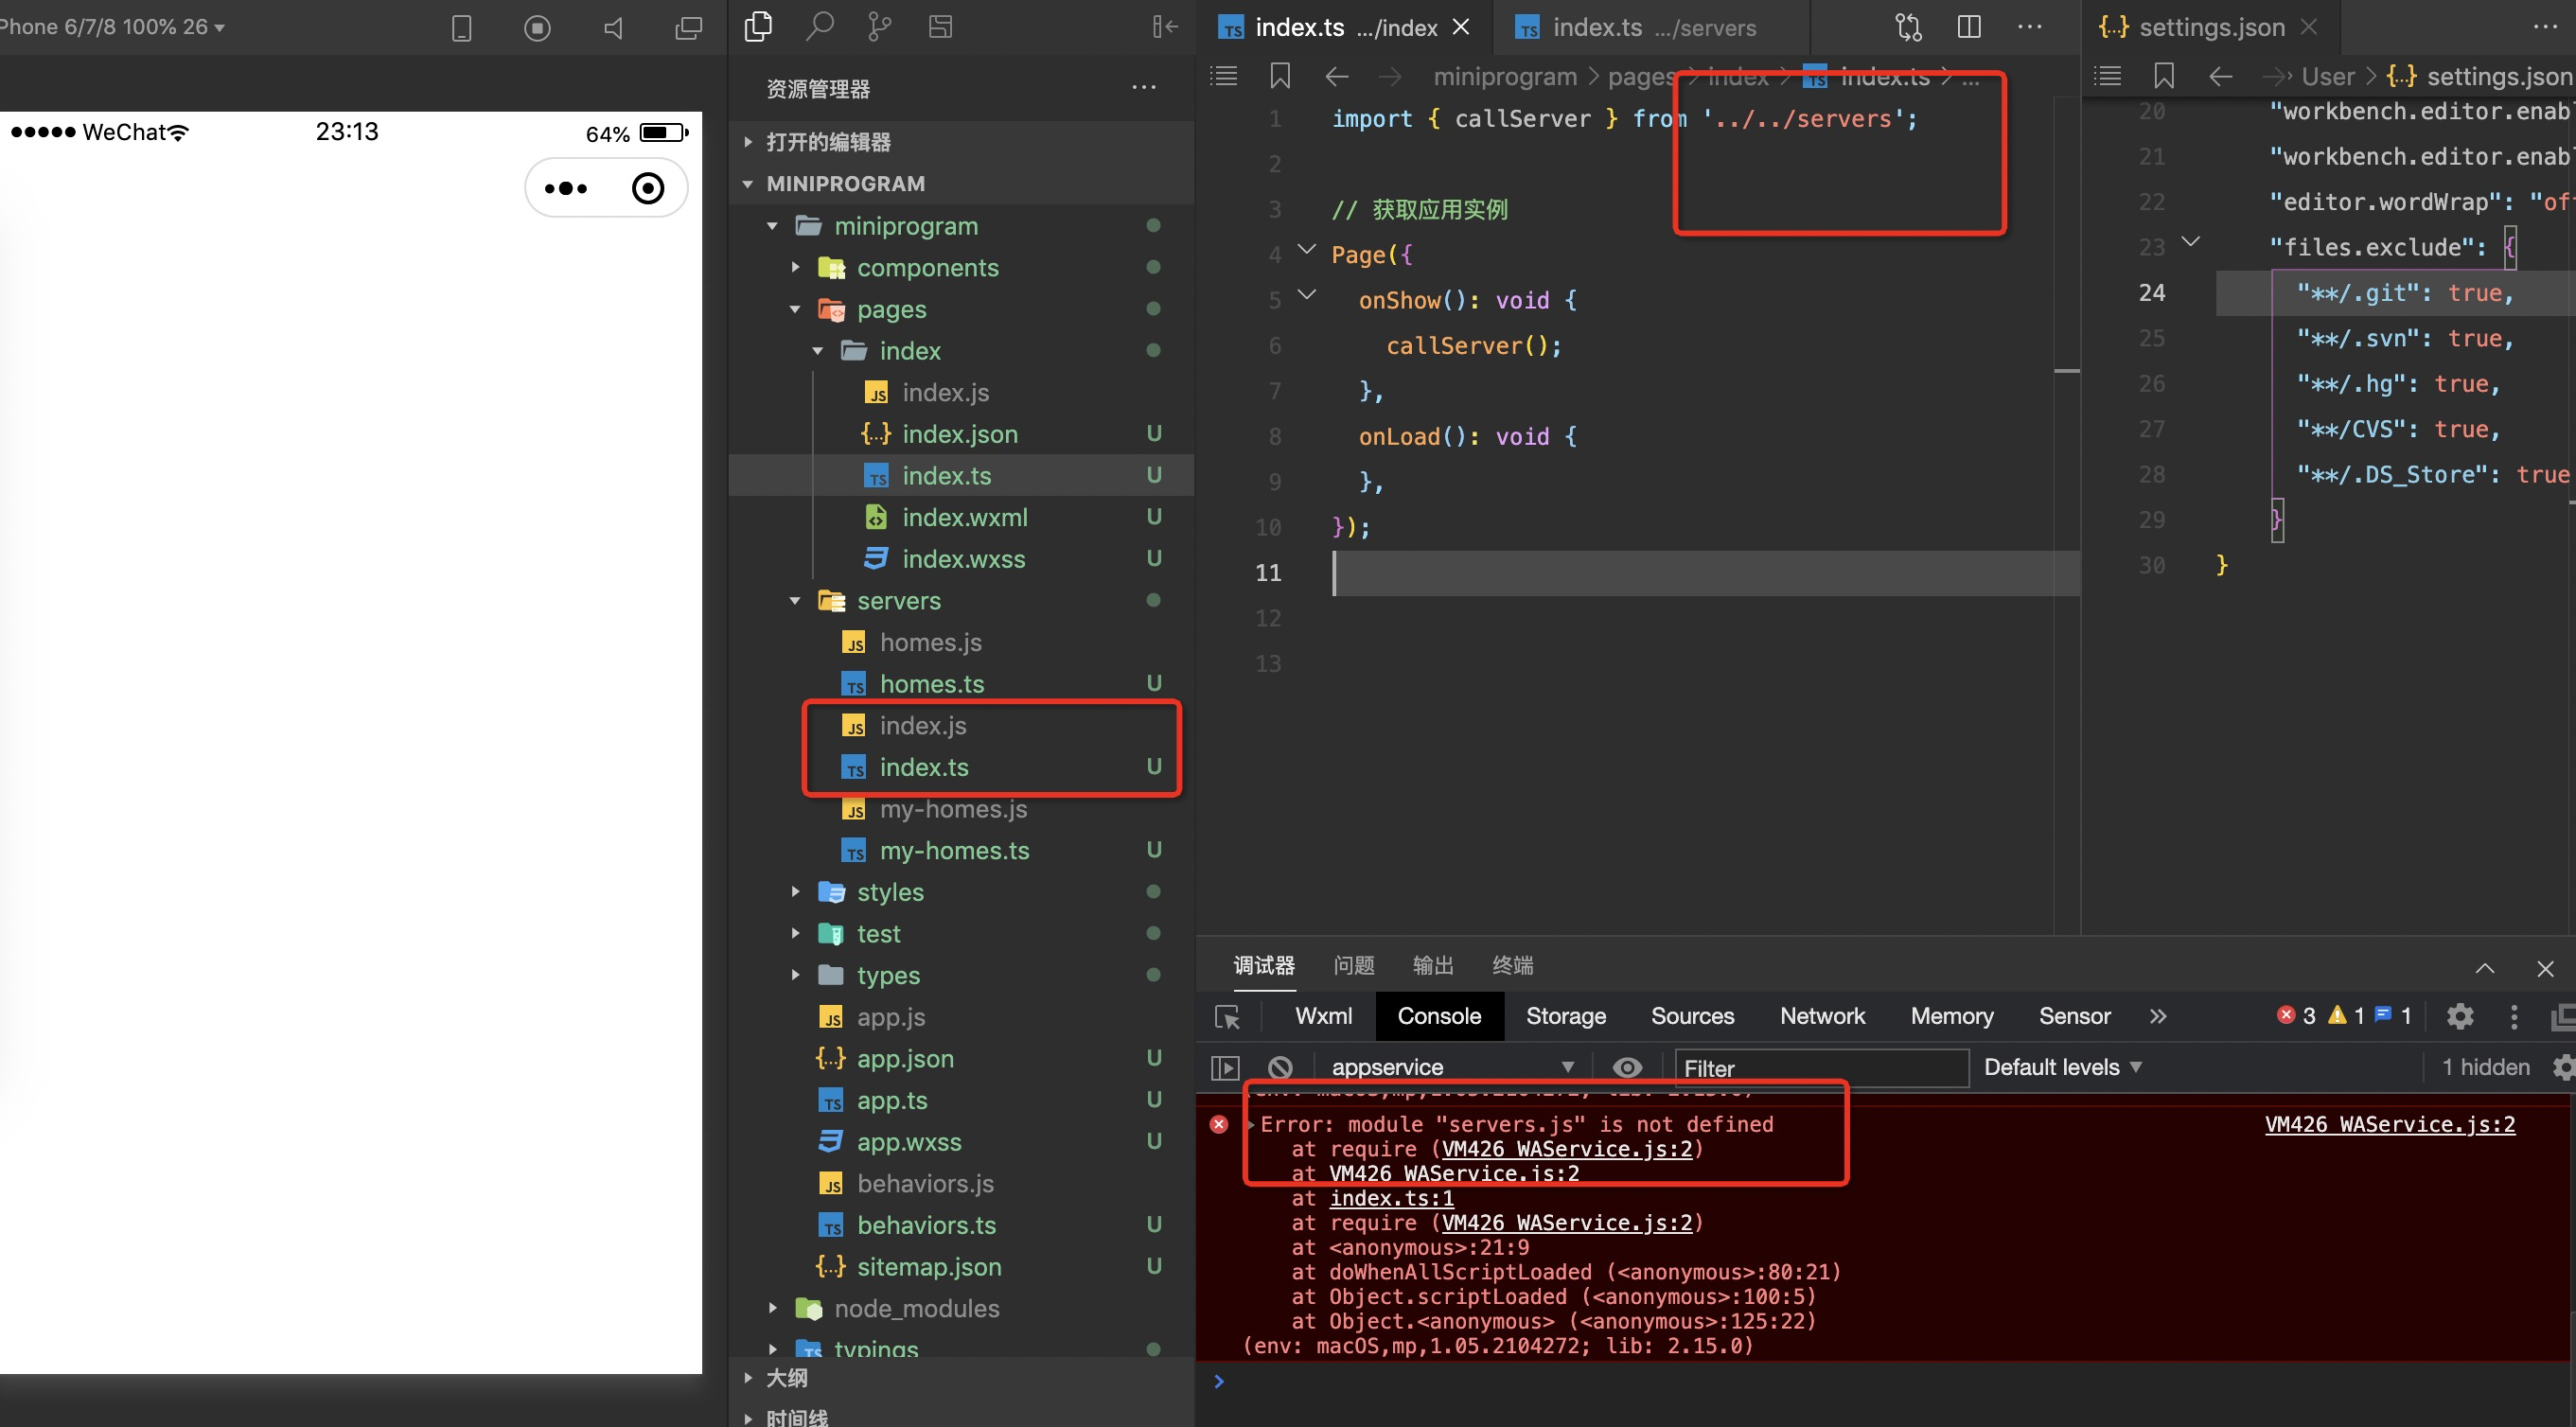Click the split editor icon
Viewport: 2576px width, 1427px height.
[x=1968, y=27]
